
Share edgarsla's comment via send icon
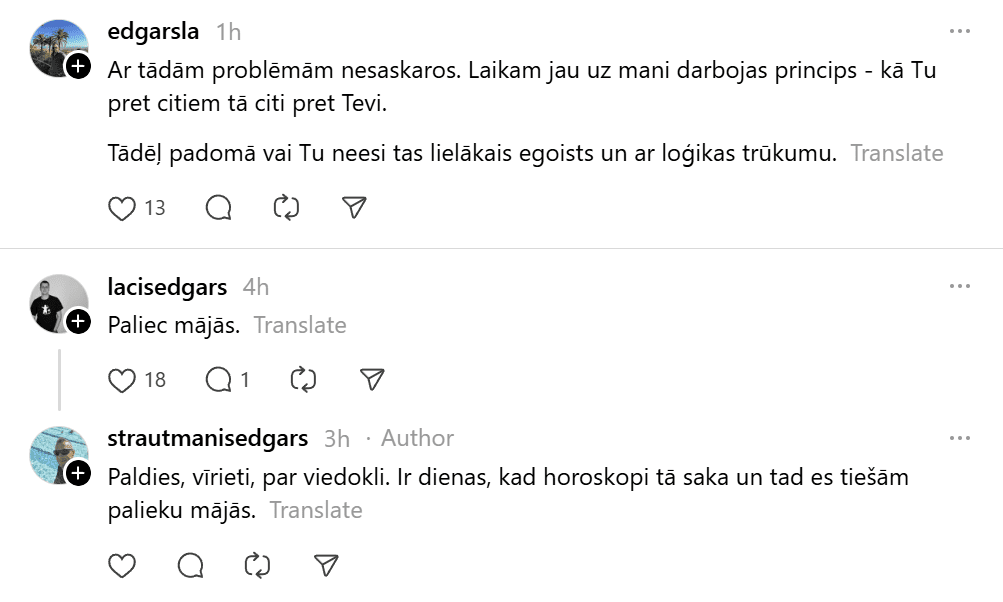(x=353, y=208)
